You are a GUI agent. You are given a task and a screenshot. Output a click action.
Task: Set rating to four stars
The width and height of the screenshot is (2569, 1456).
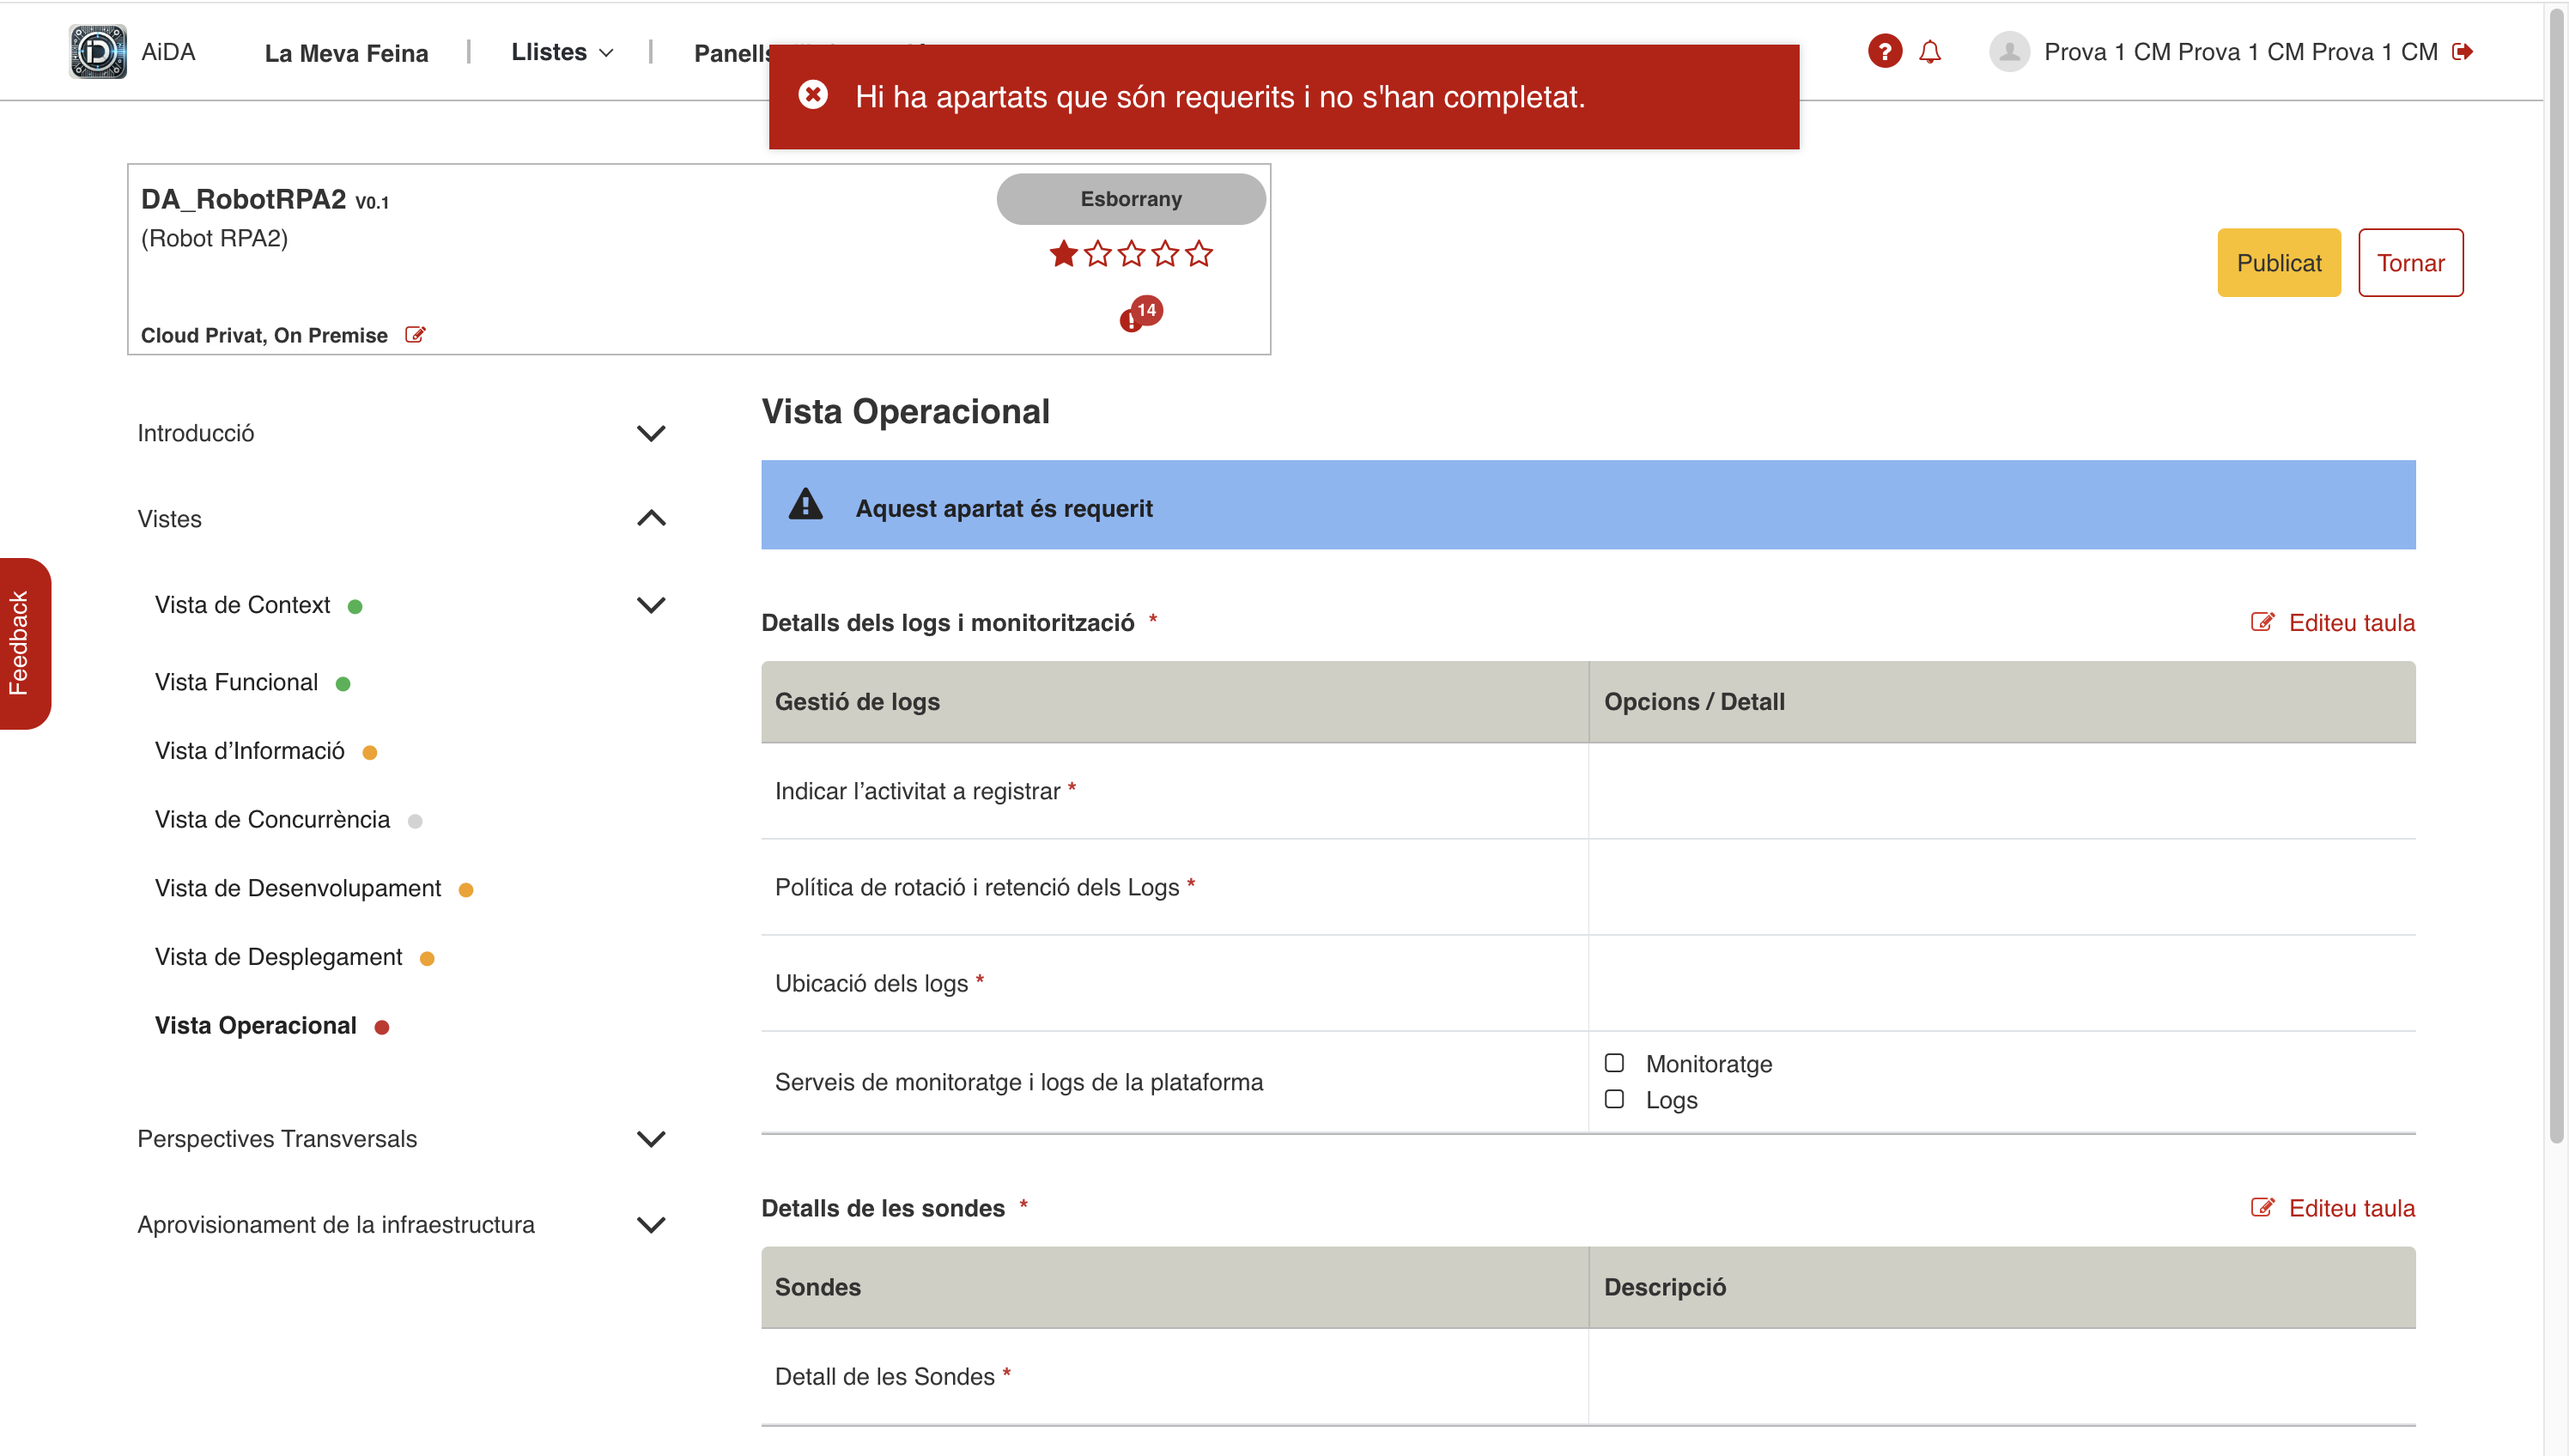1164,254
